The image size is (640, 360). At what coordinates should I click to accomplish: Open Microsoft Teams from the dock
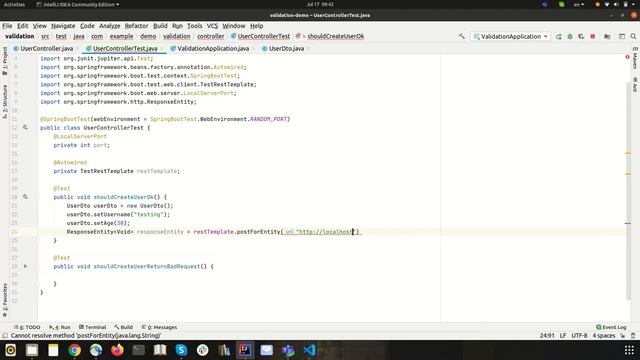288,350
